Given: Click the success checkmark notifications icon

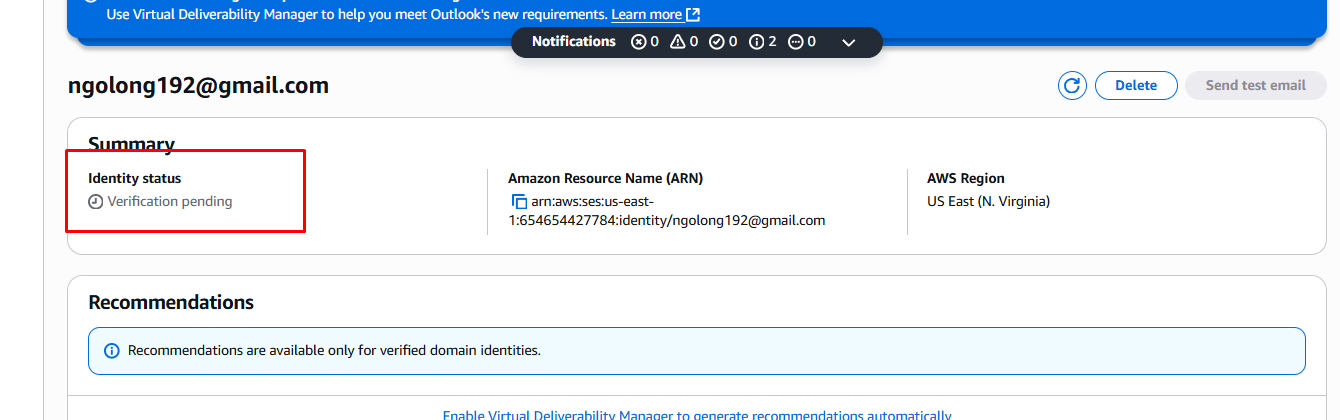Looking at the screenshot, I should [716, 42].
